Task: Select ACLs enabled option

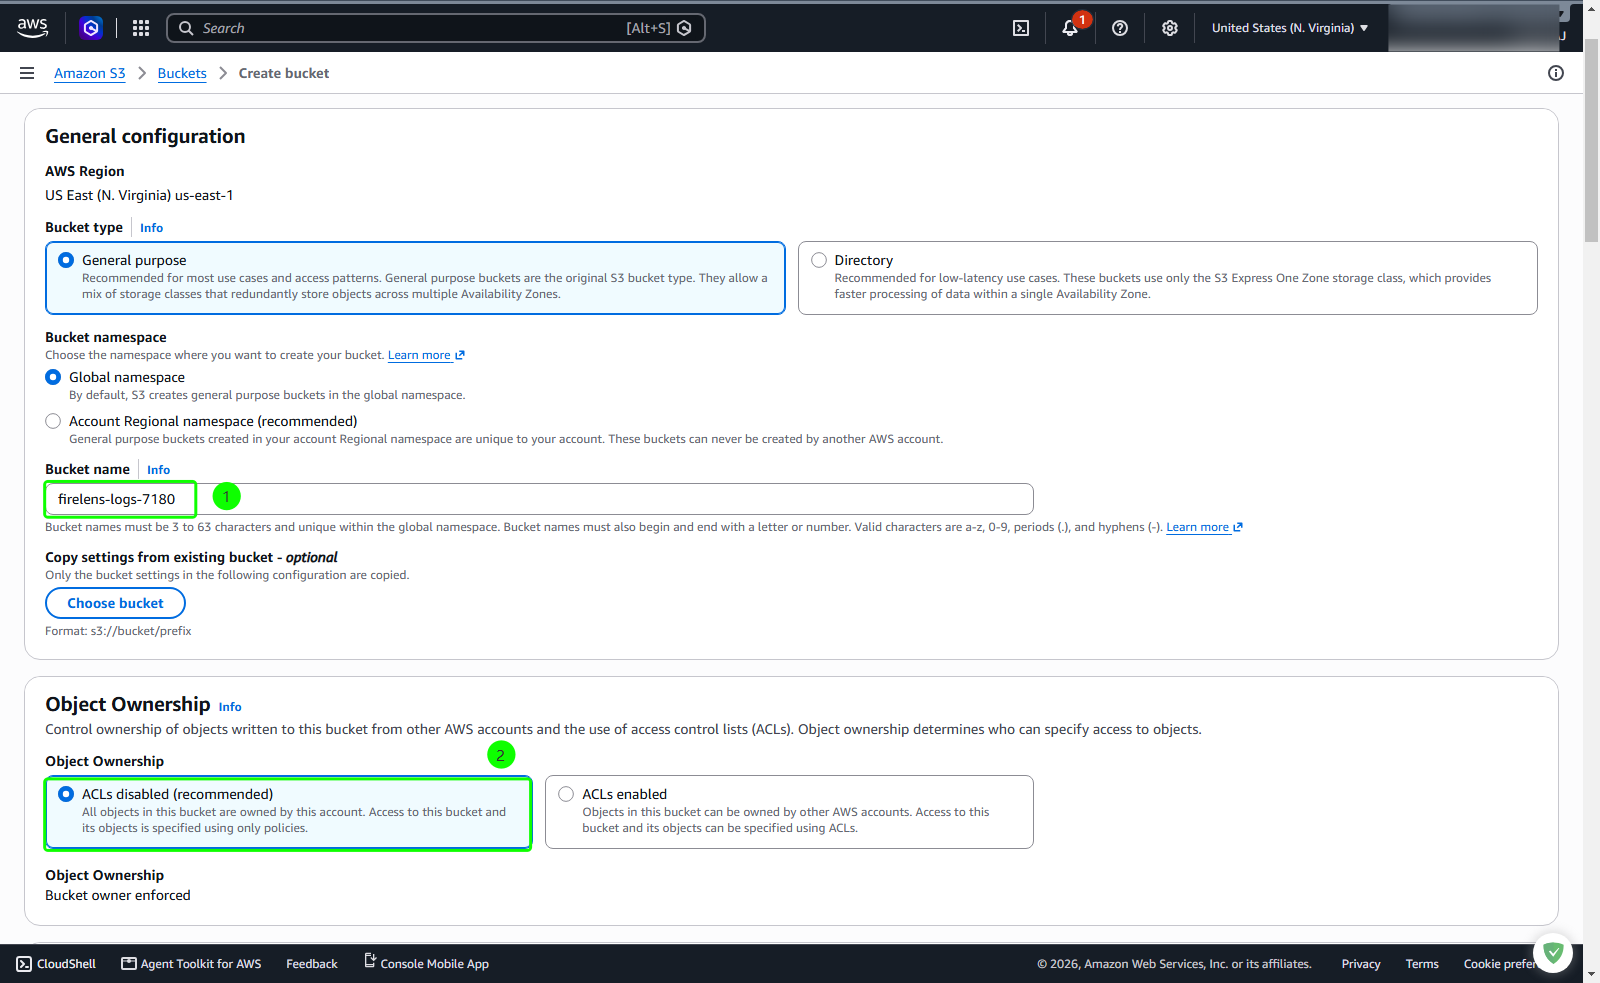Action: [x=789, y=812]
